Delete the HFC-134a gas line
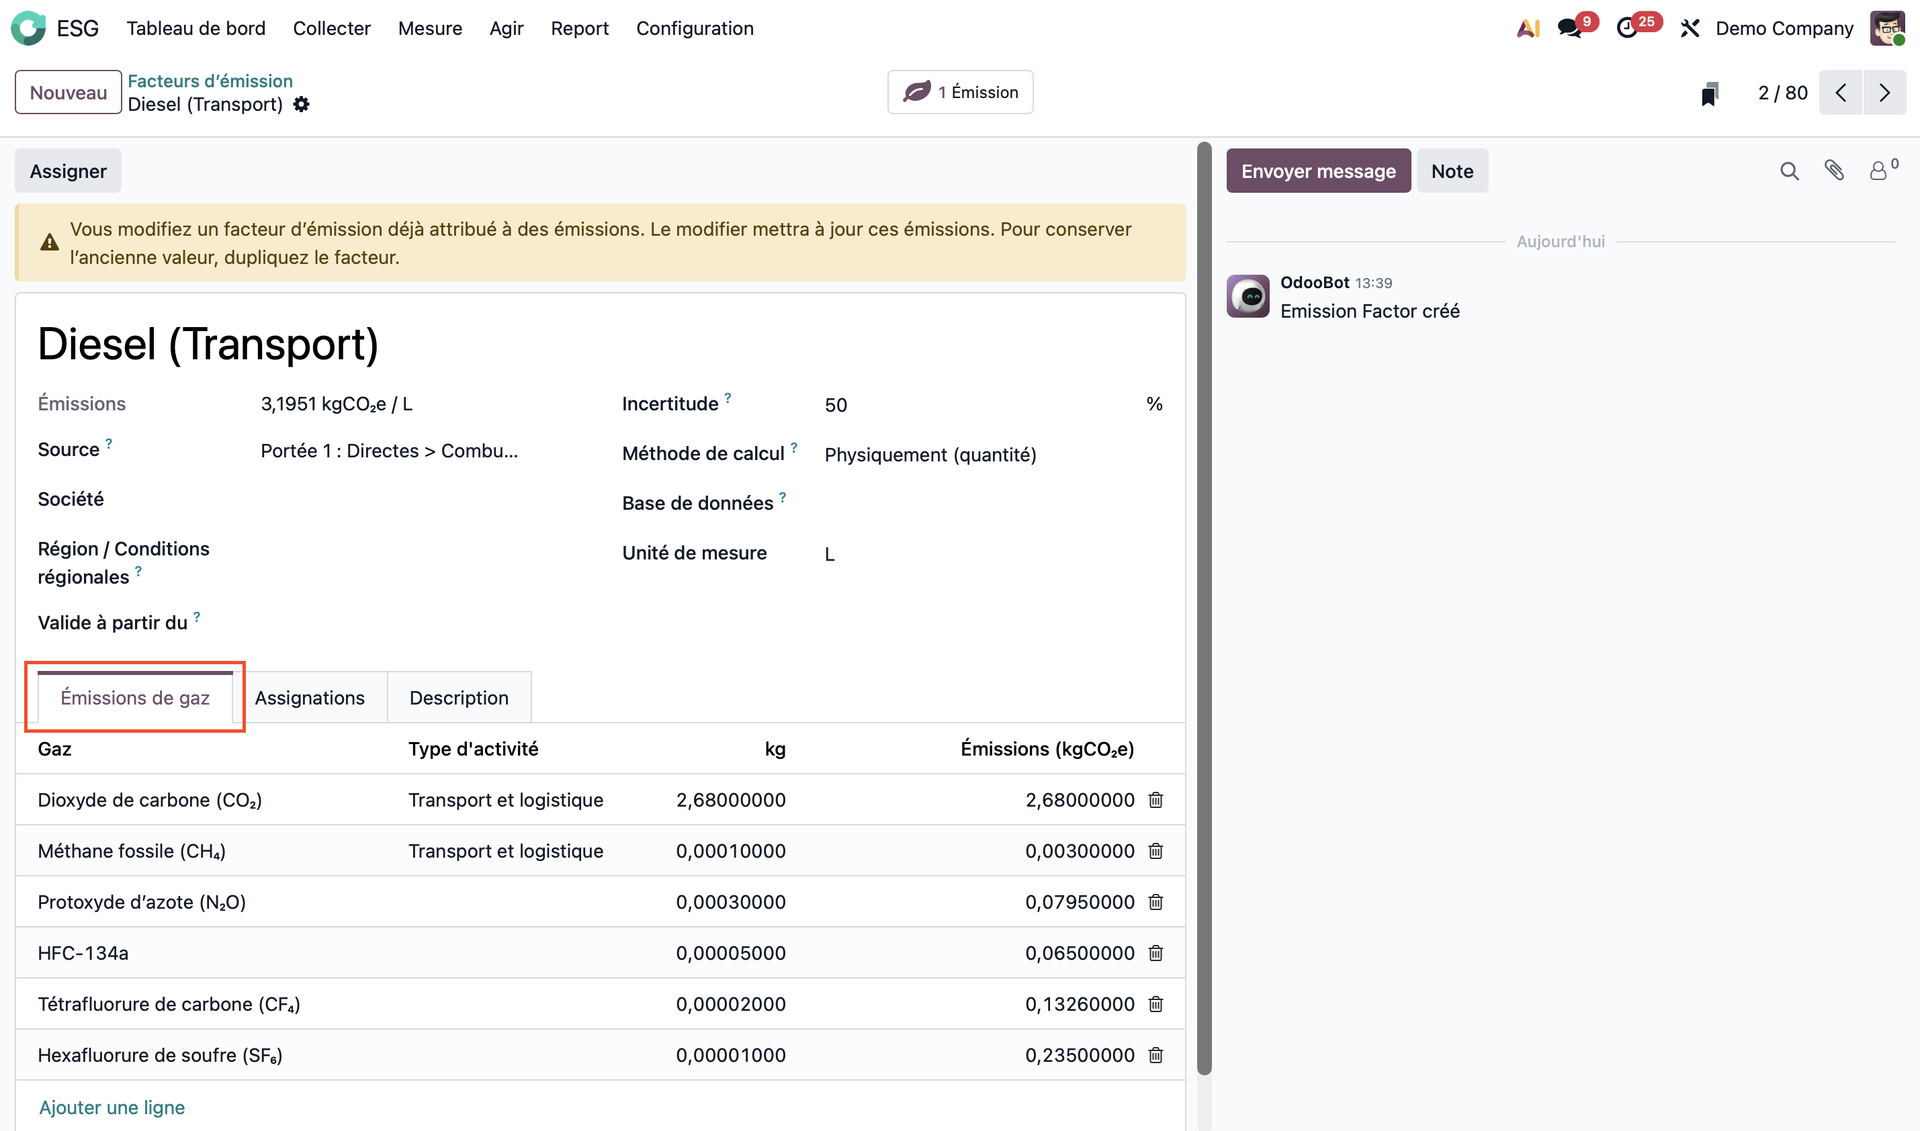Viewport: 1920px width, 1131px height. (x=1156, y=953)
